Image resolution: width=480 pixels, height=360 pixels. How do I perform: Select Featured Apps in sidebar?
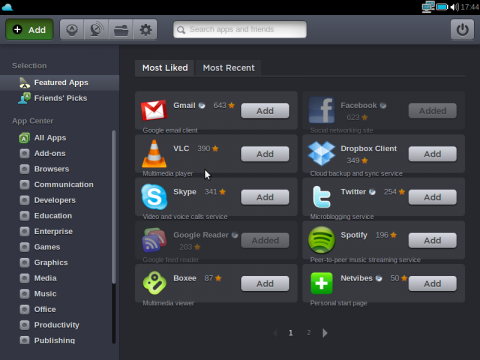[59, 83]
